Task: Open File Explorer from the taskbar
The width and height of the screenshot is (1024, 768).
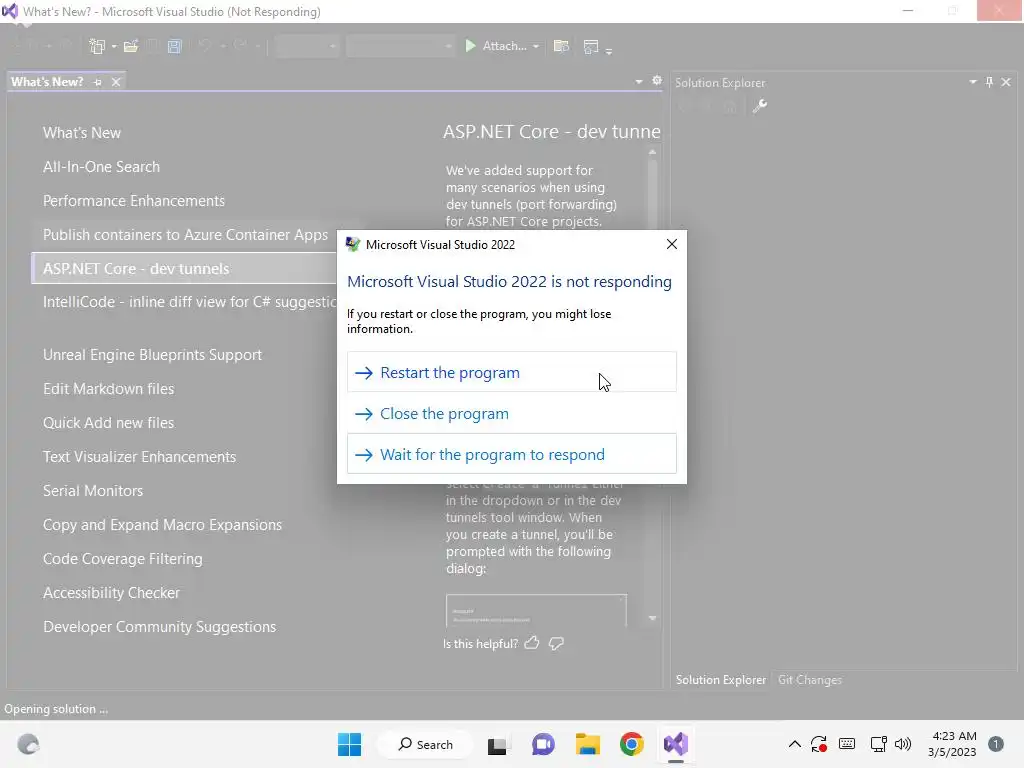Action: (588, 744)
